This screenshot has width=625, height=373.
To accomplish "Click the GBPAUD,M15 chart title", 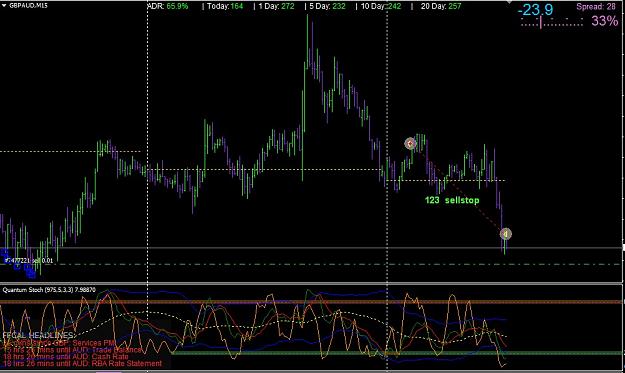I will (x=28, y=6).
